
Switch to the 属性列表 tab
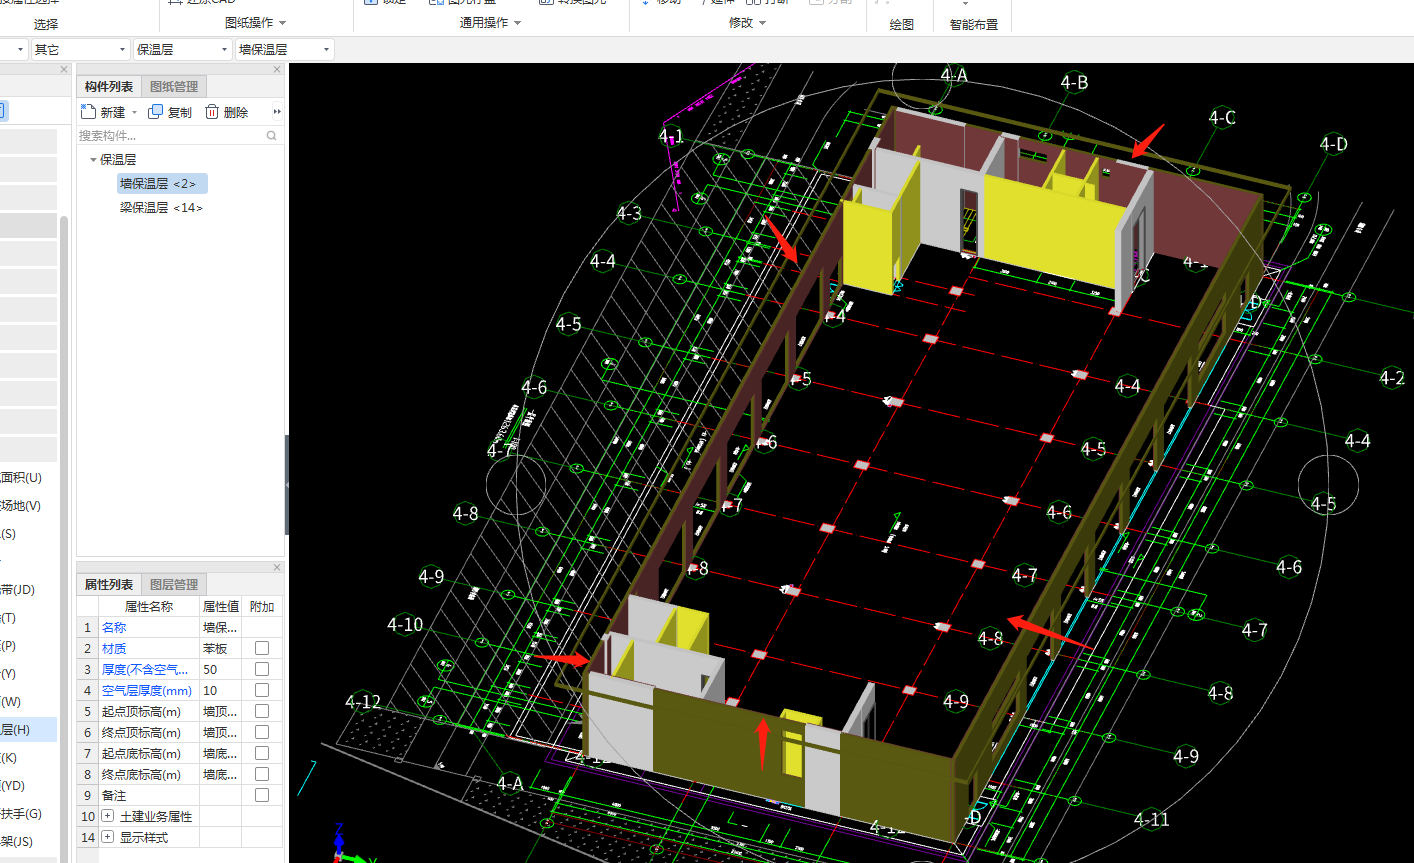(x=108, y=585)
